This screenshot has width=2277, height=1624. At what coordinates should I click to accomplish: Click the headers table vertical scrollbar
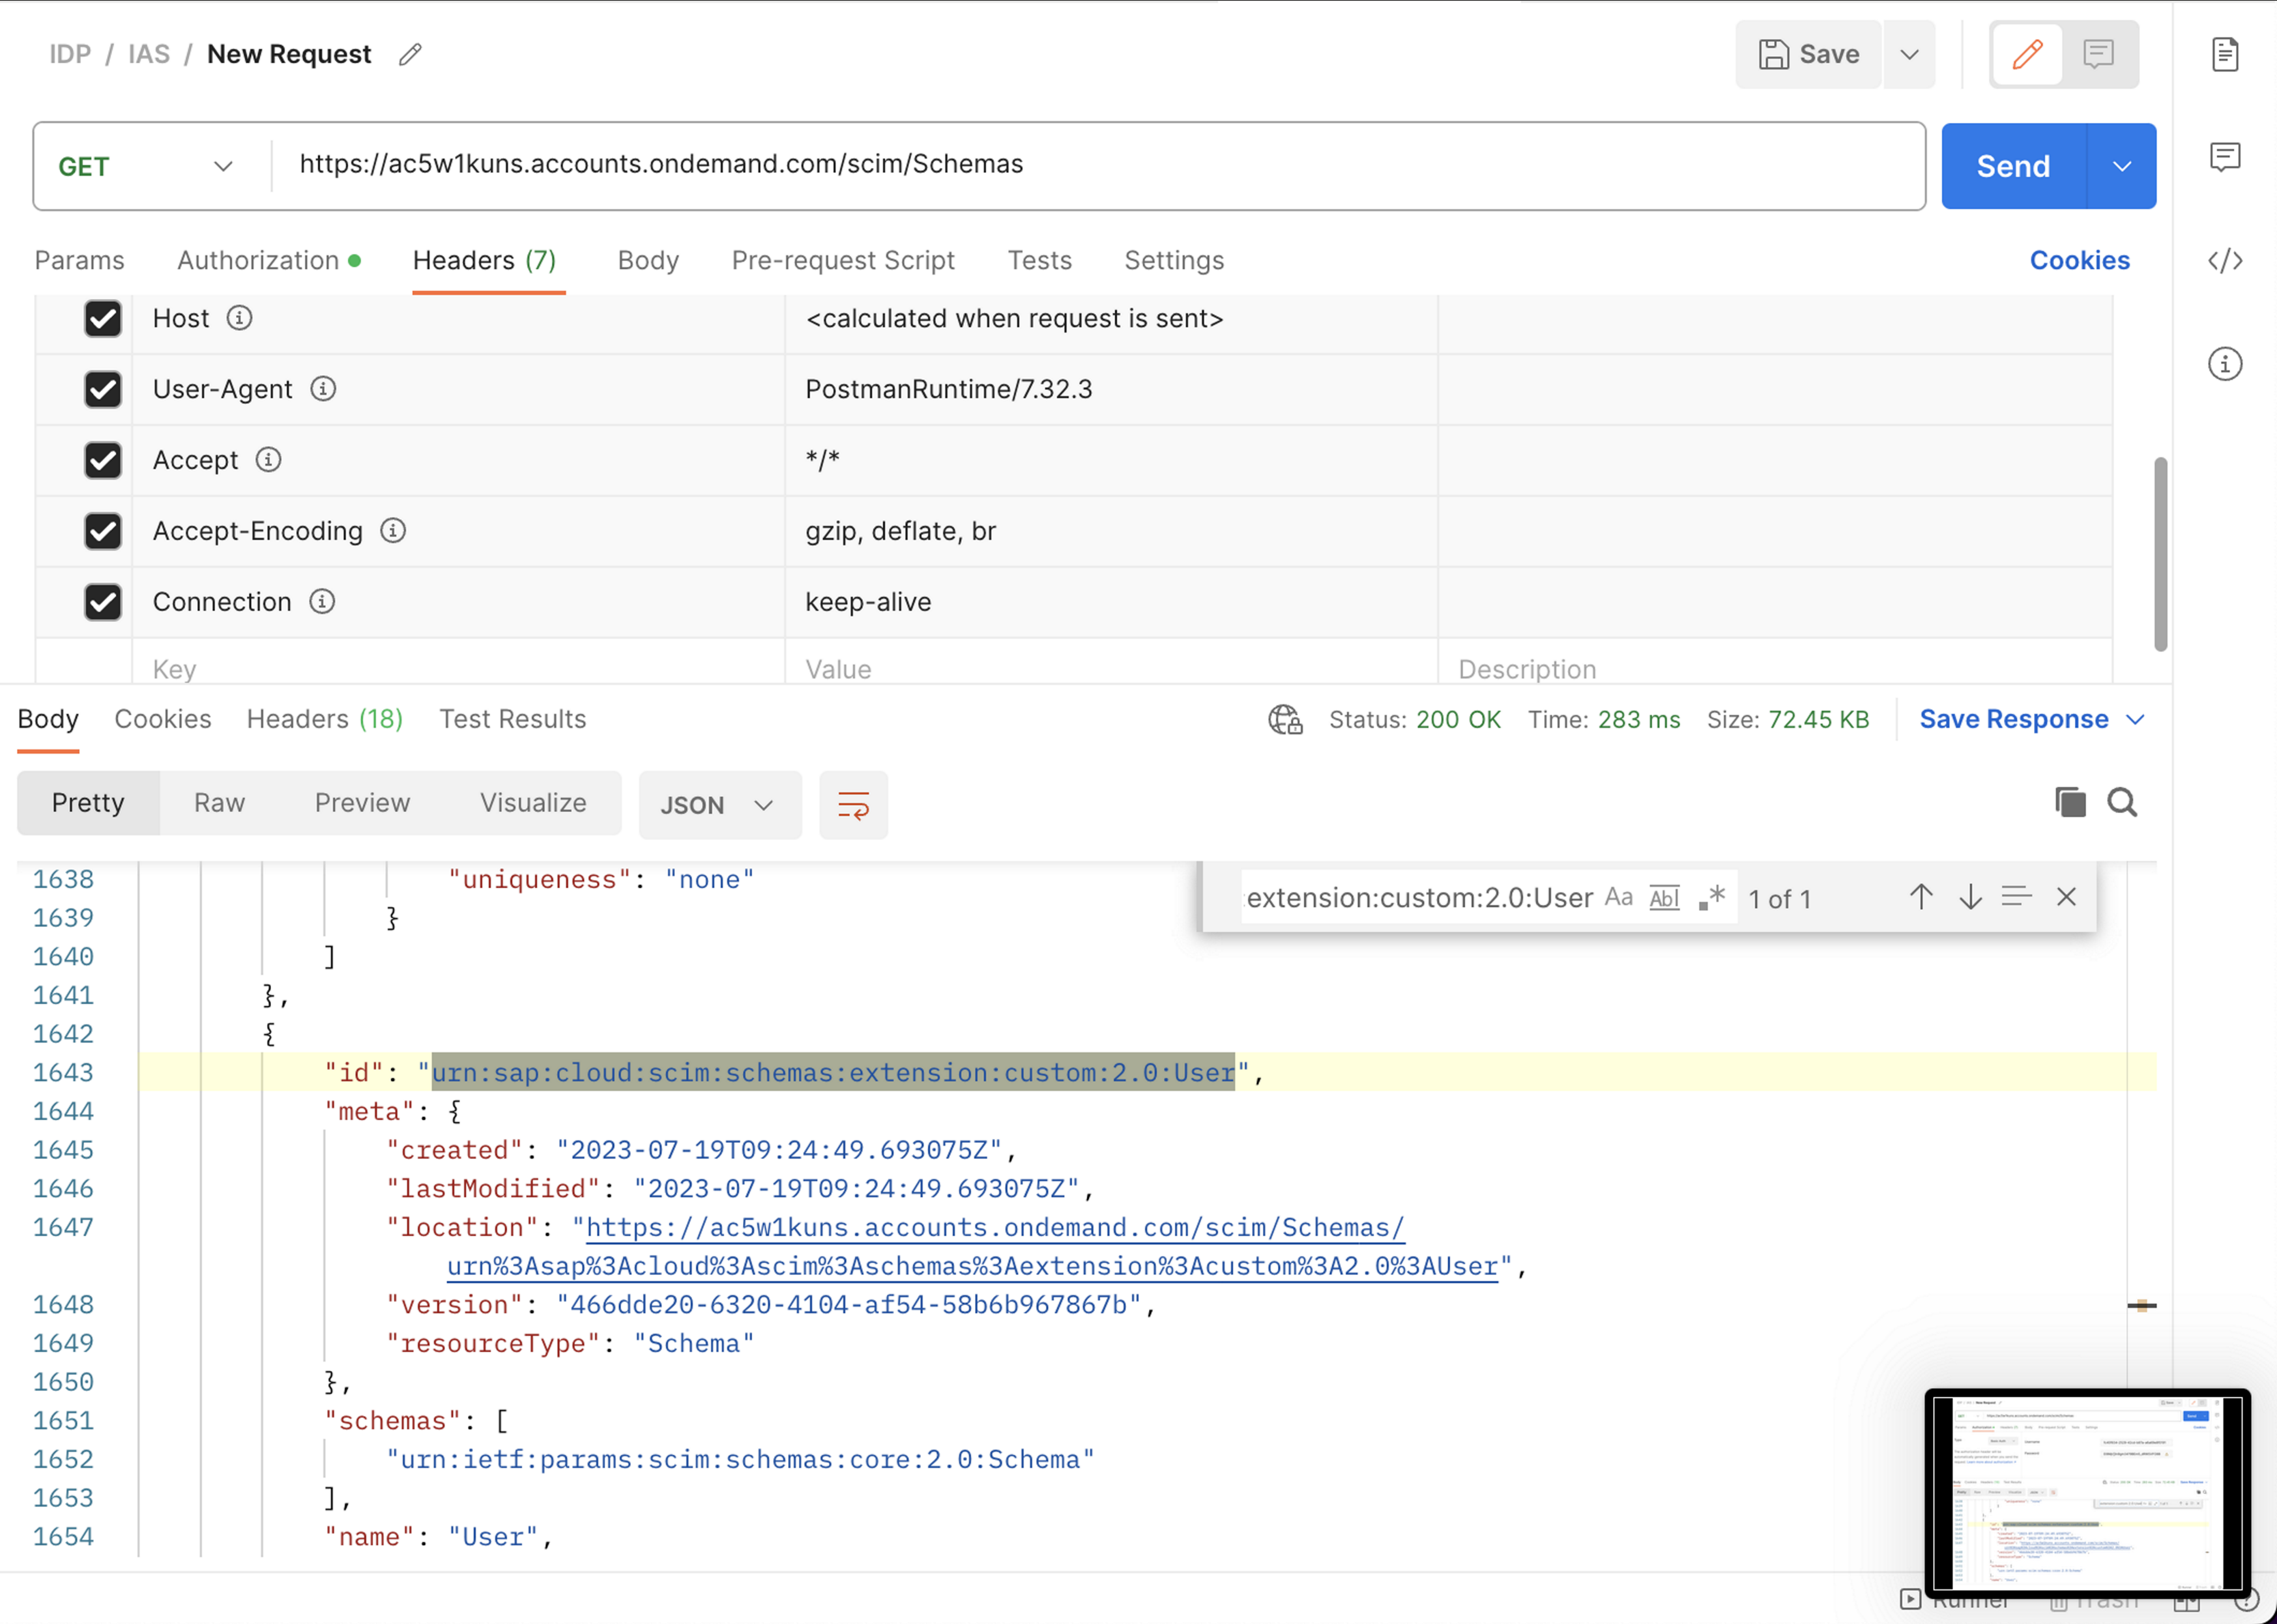pyautogui.click(x=2160, y=554)
